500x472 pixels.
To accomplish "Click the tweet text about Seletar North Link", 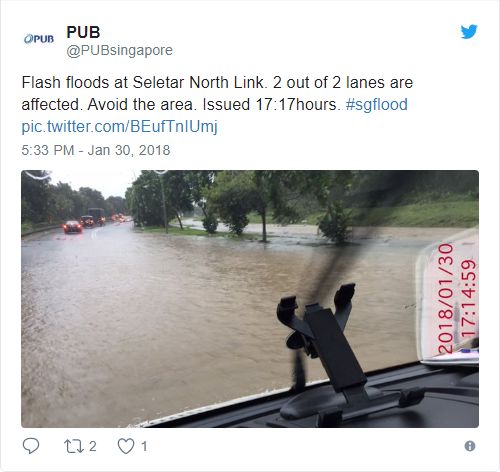I will pos(217,93).
